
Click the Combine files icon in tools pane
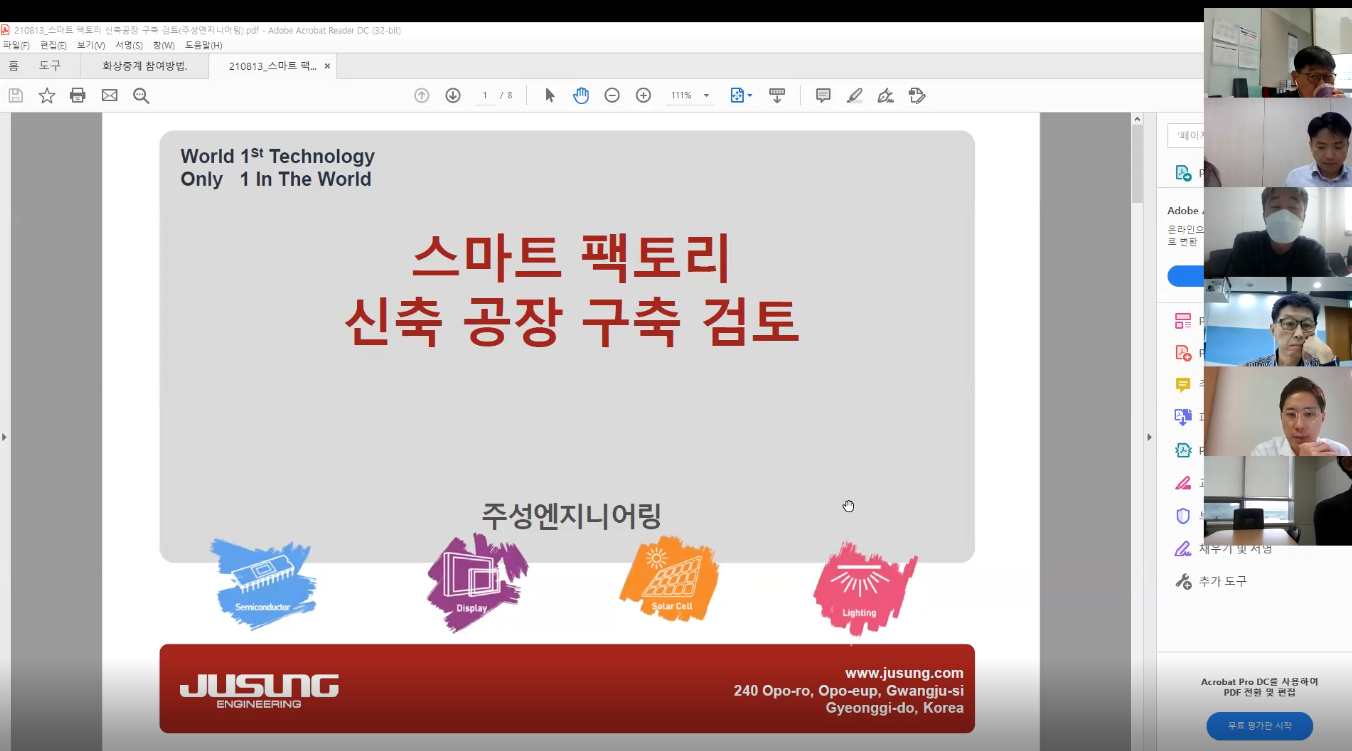coord(1183,417)
